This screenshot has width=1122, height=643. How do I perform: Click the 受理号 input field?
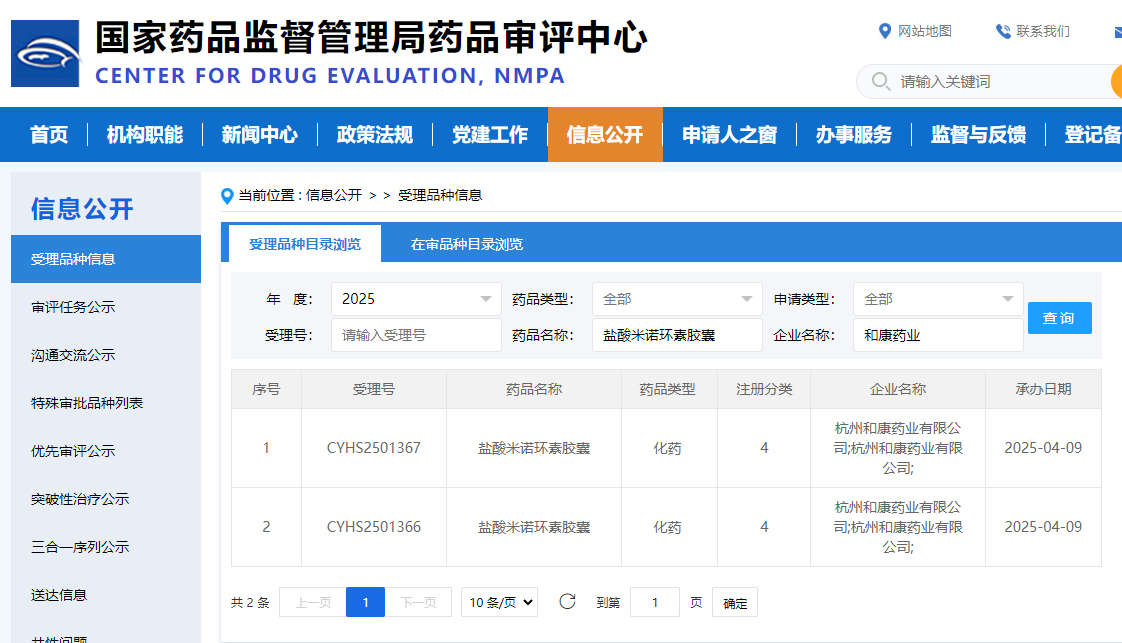[x=416, y=335]
